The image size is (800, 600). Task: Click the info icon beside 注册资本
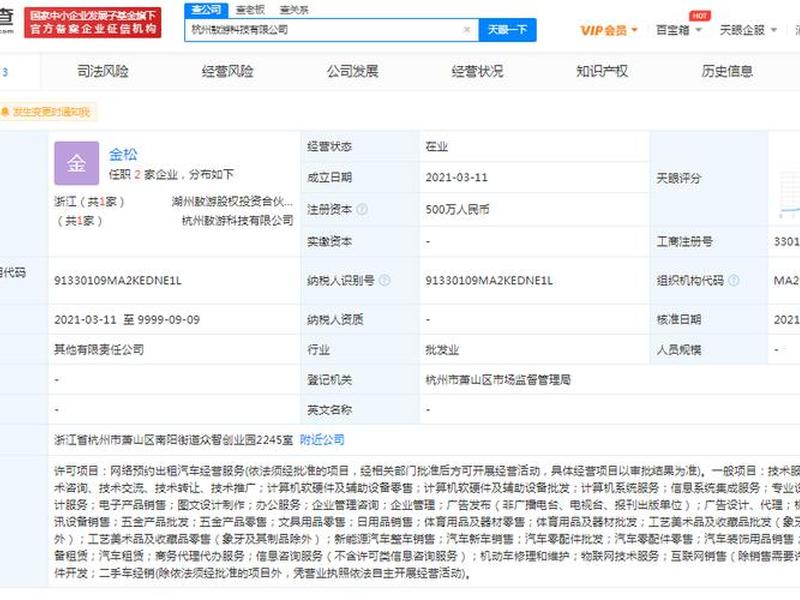(362, 209)
